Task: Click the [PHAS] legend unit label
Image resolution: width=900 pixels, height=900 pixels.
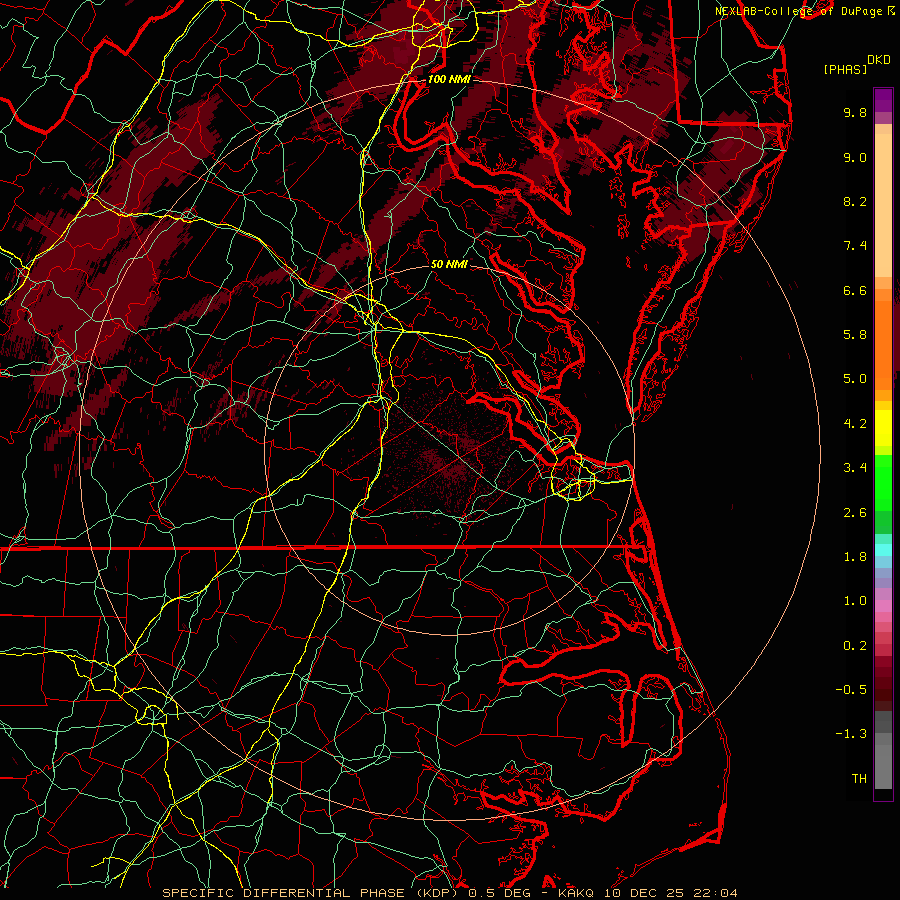Action: (x=845, y=70)
